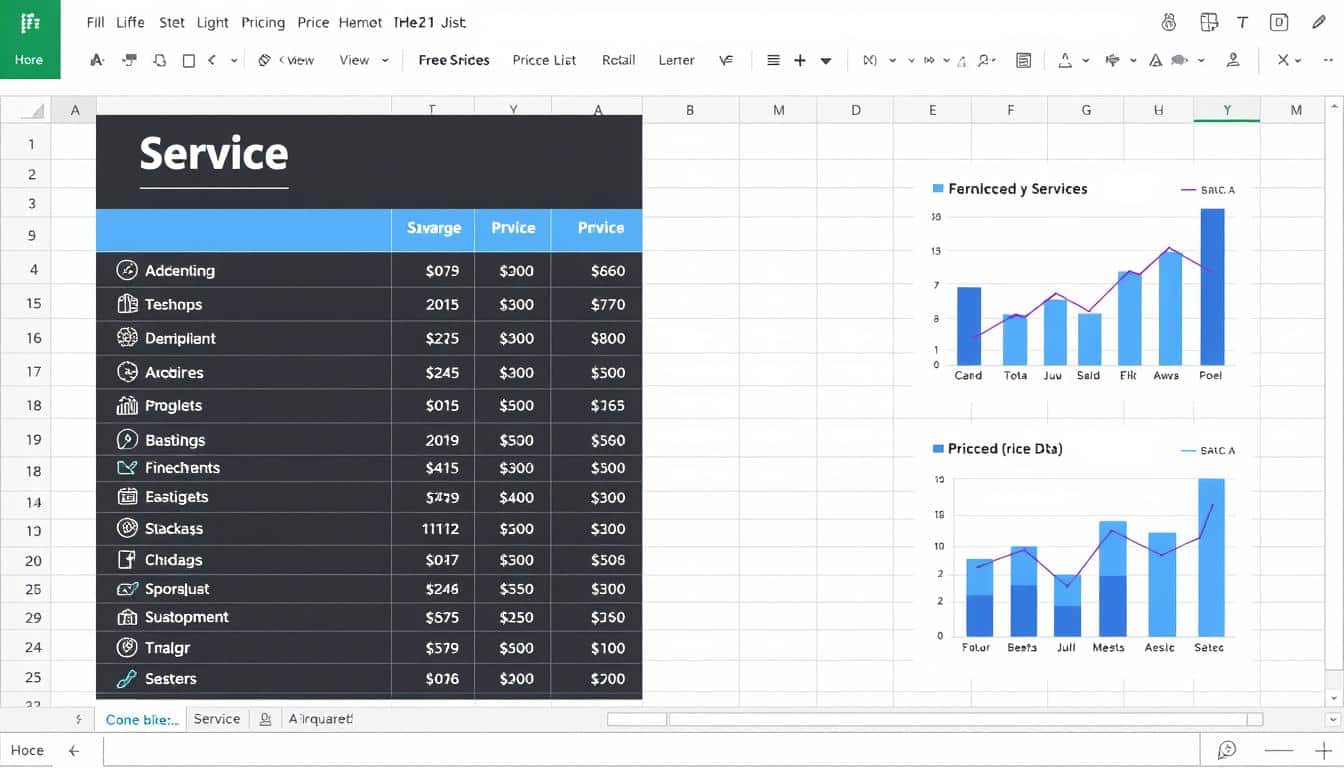Click the format painter icon
Image resolution: width=1344 pixels, height=768 pixels.
pos(129,60)
